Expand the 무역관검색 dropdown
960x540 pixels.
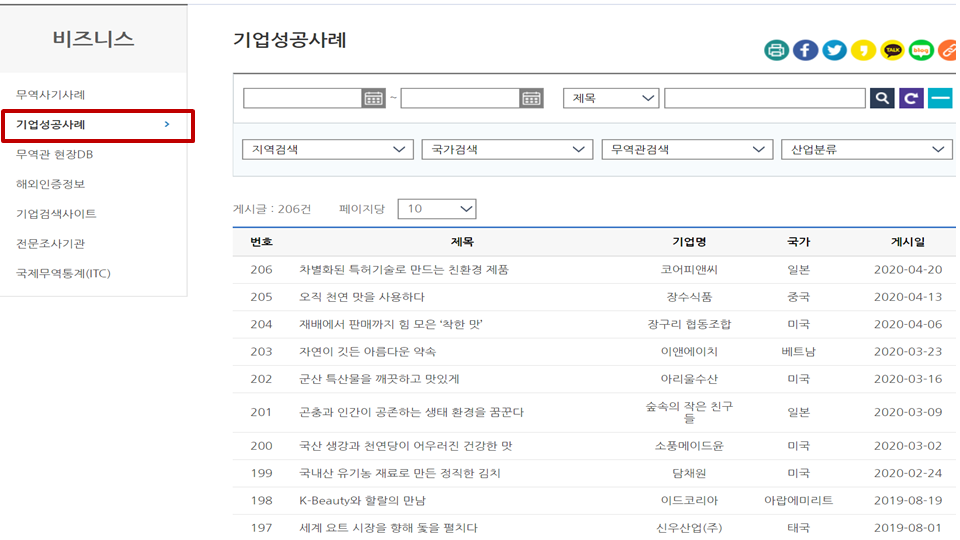(688, 149)
